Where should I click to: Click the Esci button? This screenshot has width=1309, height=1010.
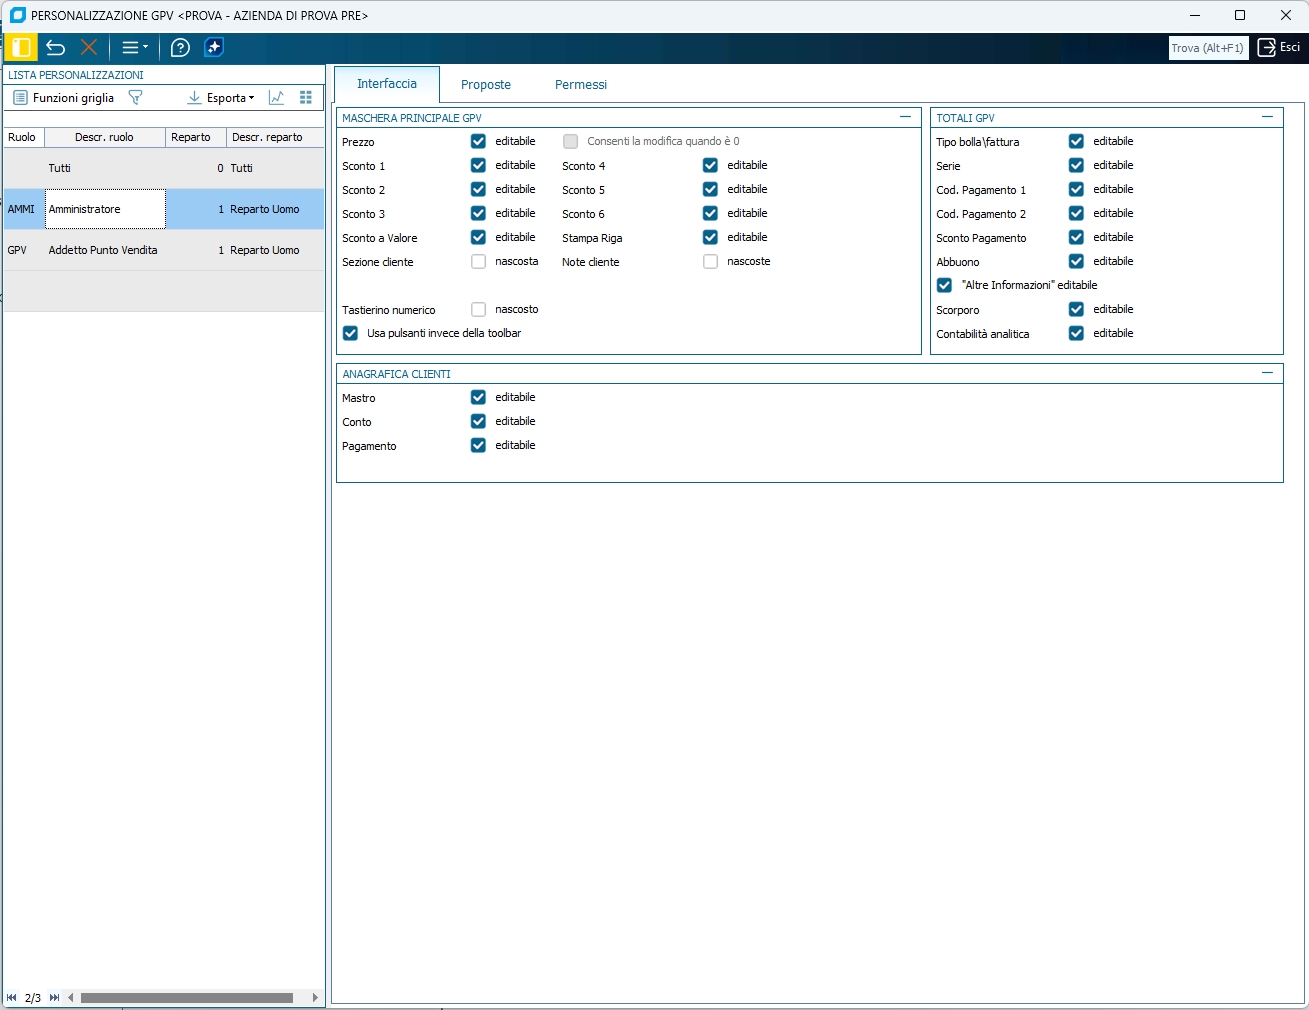tap(1280, 47)
